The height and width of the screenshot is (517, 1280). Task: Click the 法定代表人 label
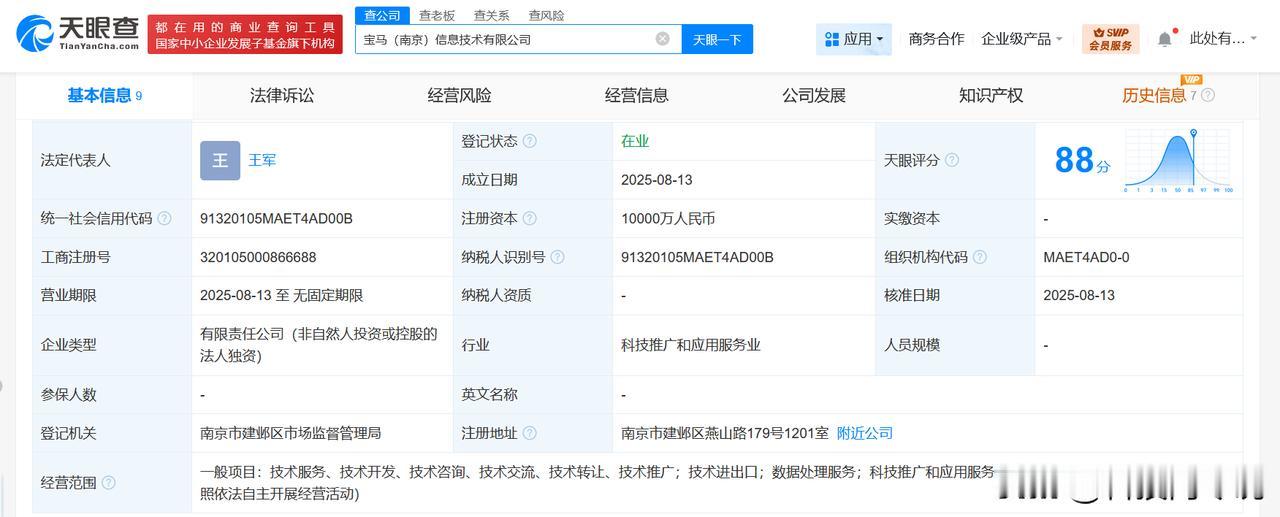(76, 160)
